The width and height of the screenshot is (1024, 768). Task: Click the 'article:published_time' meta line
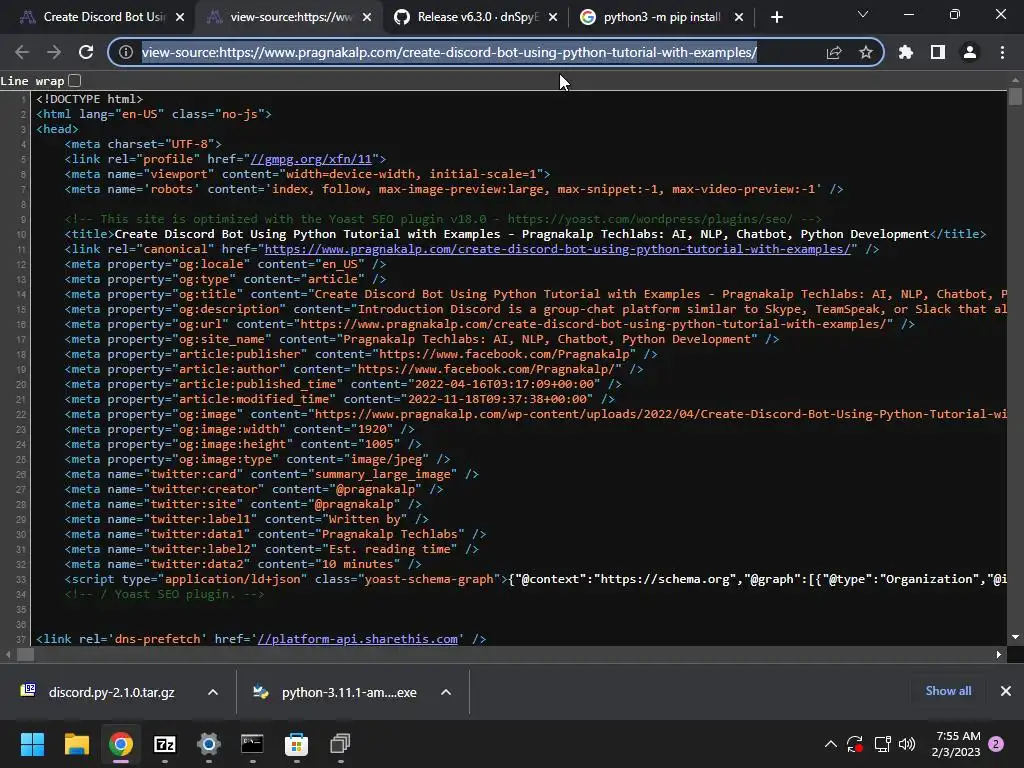coord(343,384)
